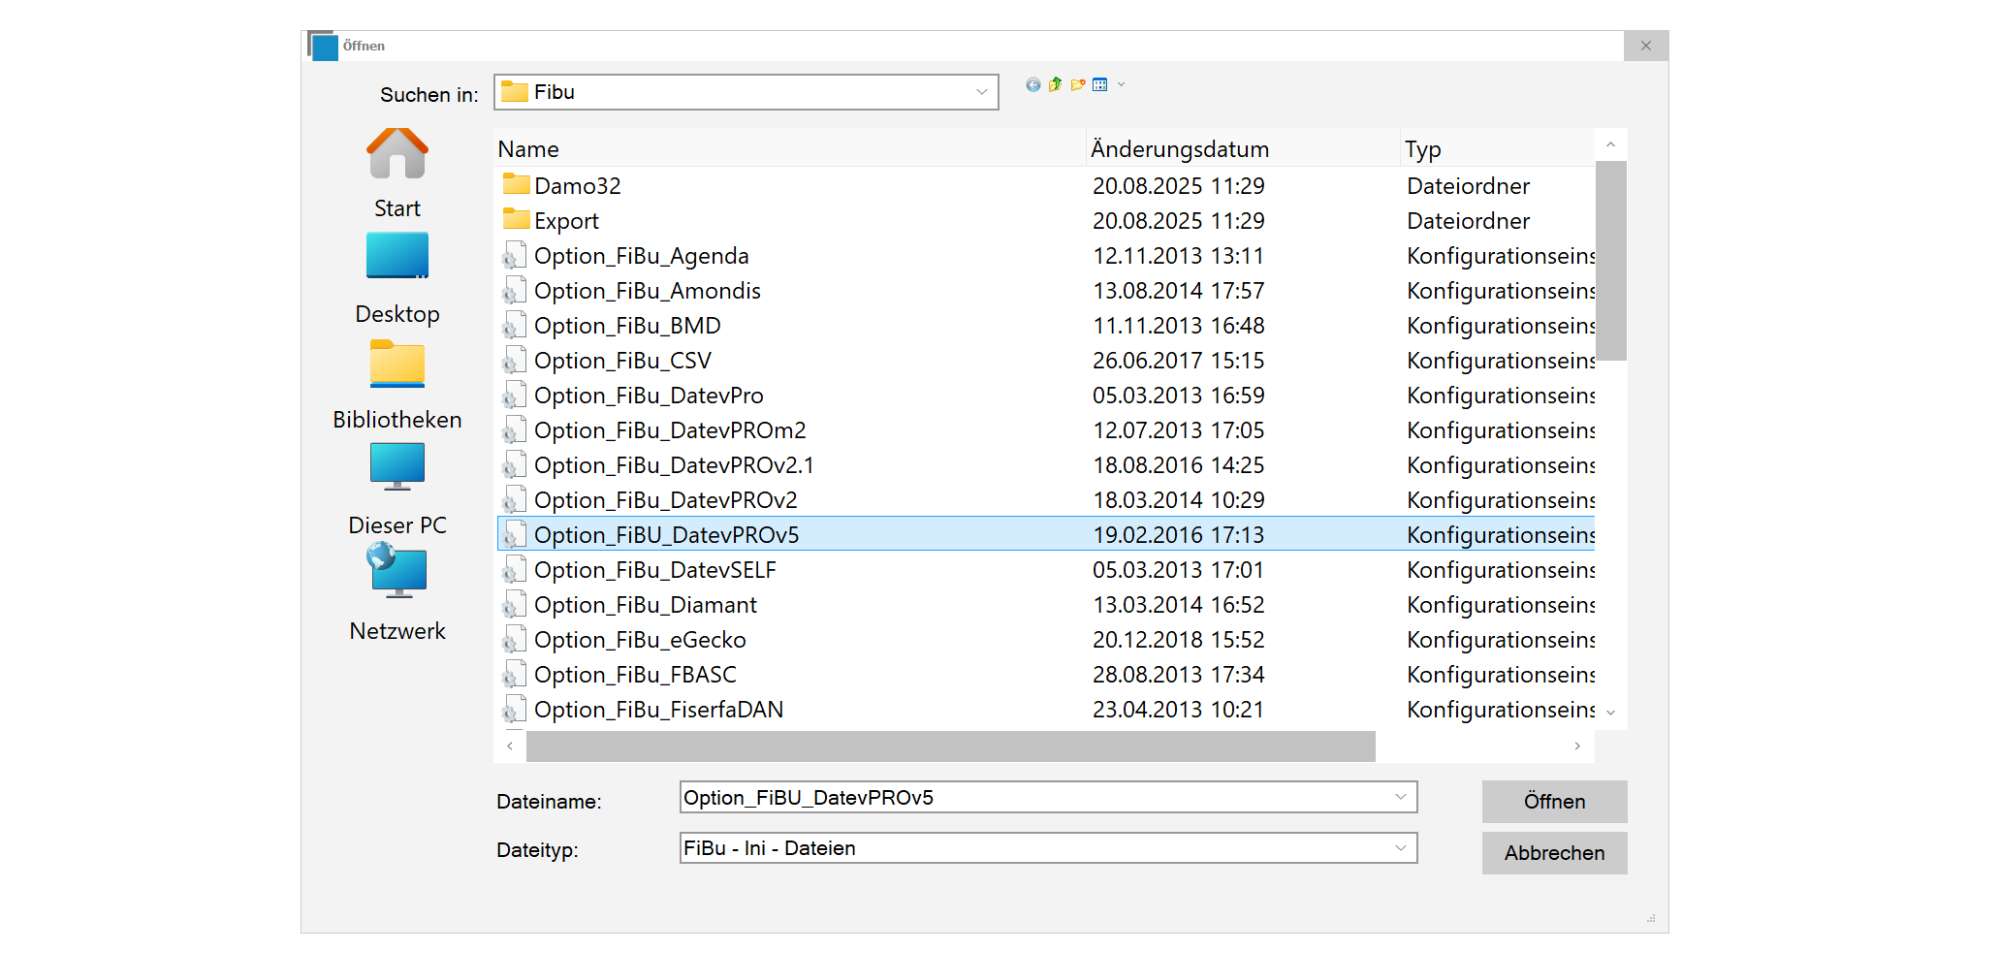Expand the Suchen in Fibu dropdown
Screen dimensions: 2000x957
pyautogui.click(x=982, y=92)
